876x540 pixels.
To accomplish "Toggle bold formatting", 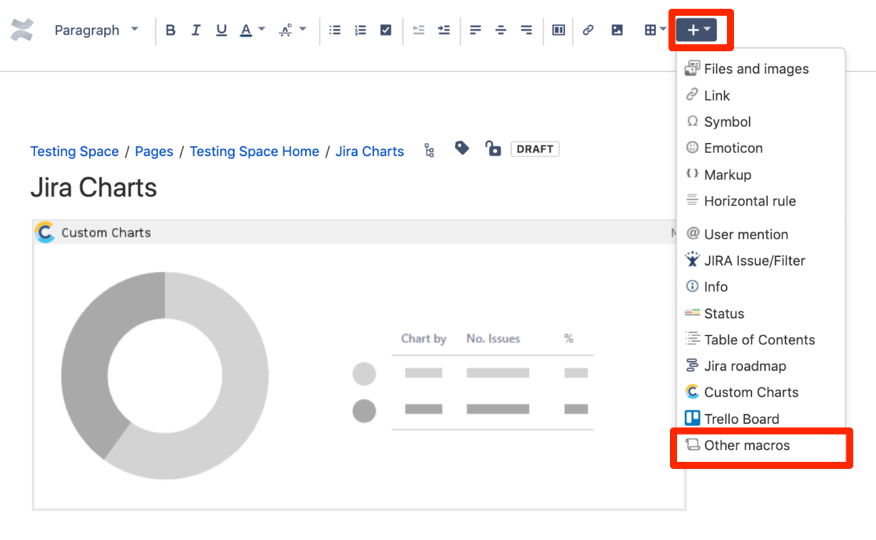I will coord(170,30).
